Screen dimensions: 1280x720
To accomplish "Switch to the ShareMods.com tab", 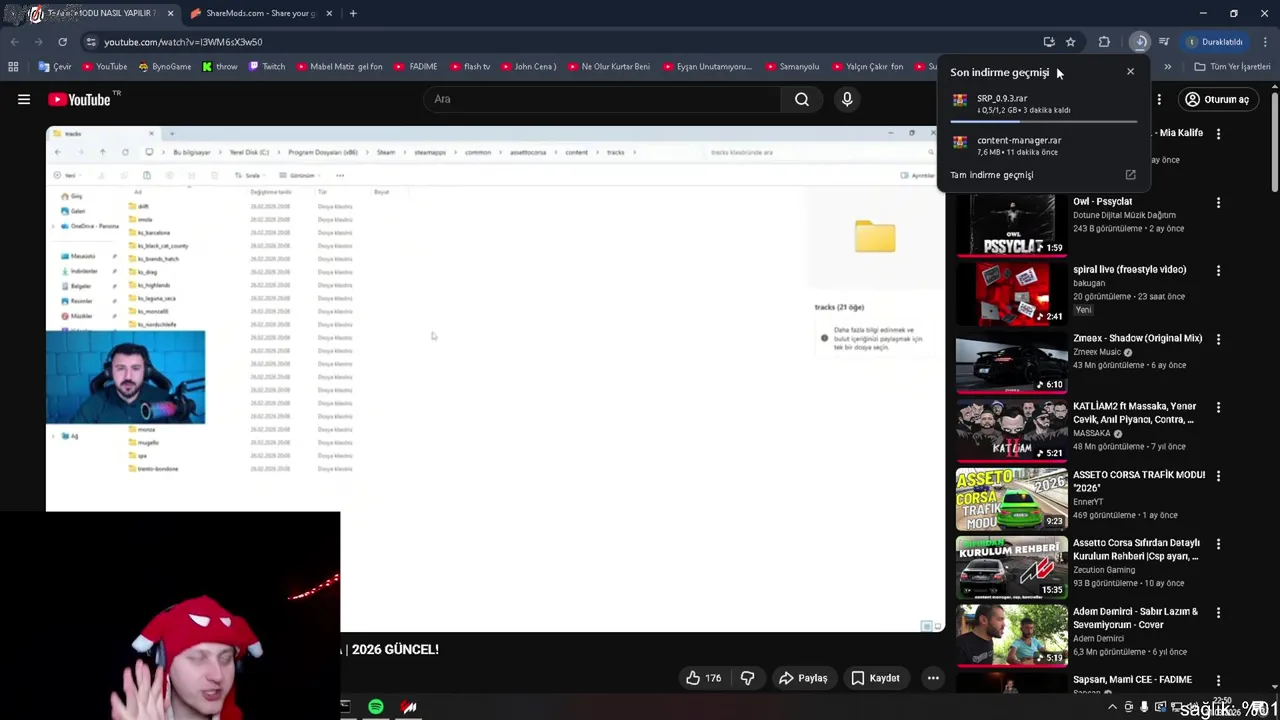I will coord(263,13).
